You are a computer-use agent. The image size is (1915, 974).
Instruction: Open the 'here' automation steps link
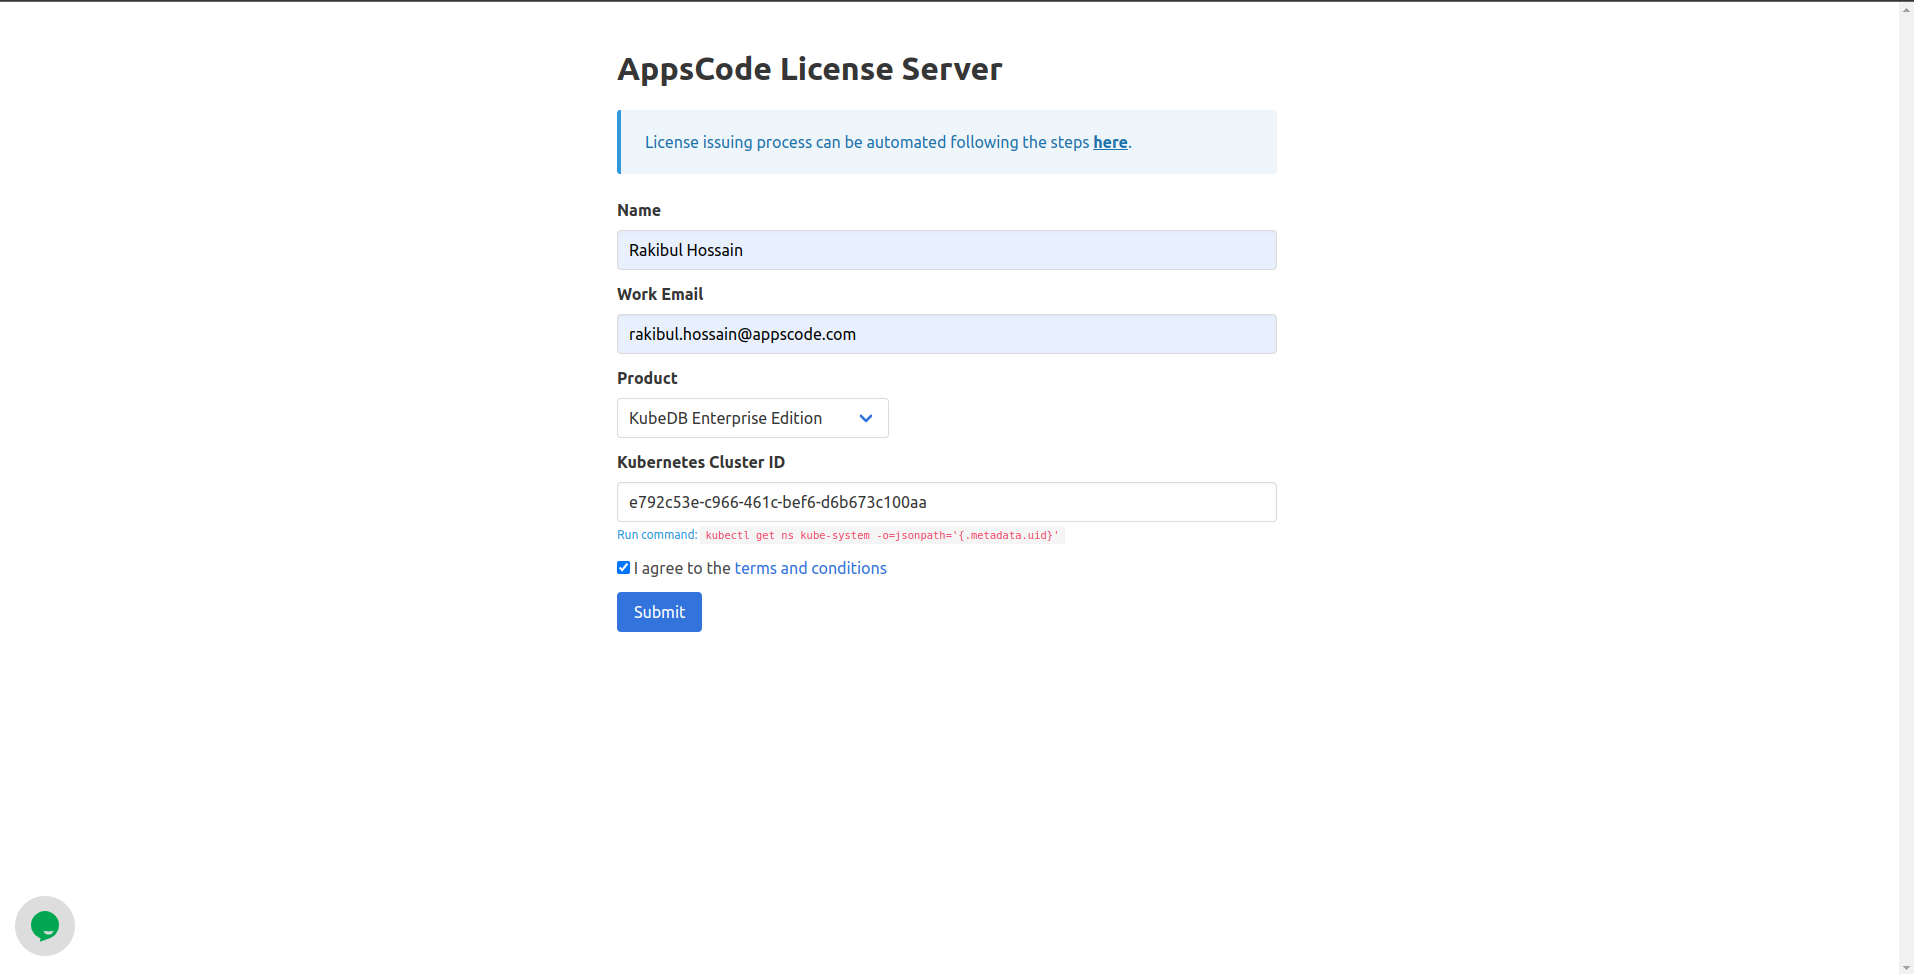1109,142
